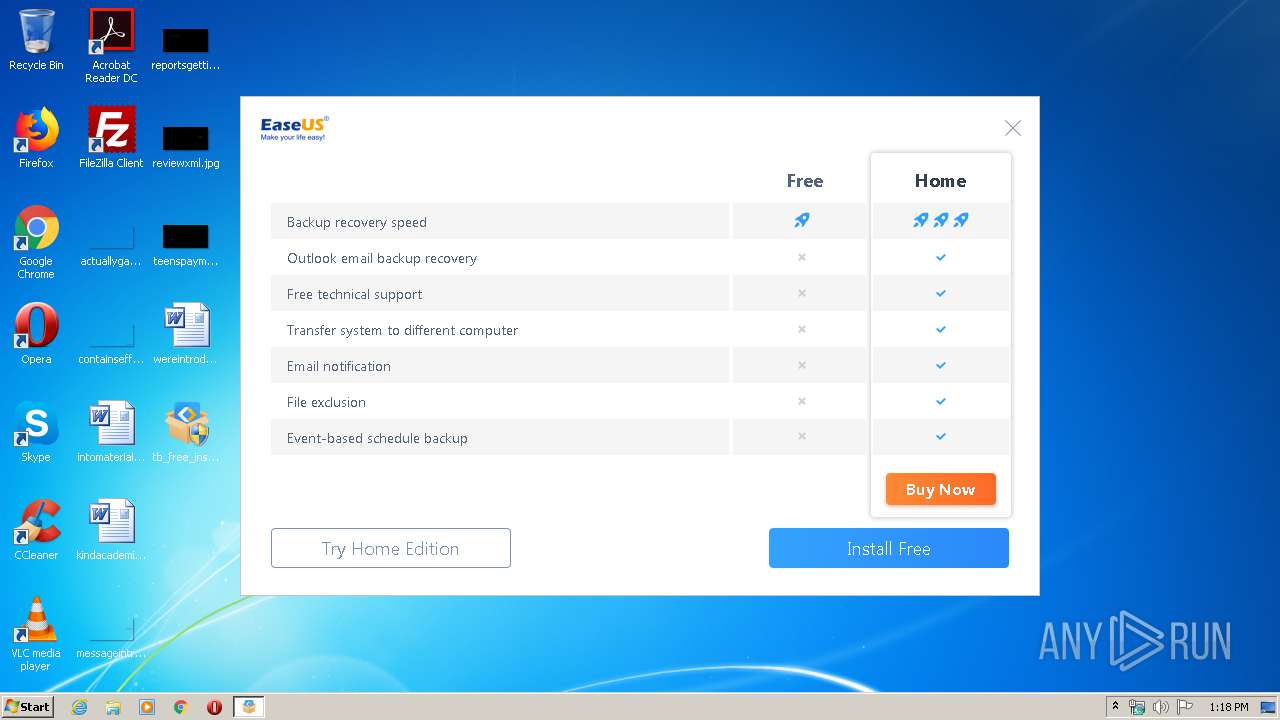Screen dimensions: 1280x720
Task: Show hidden system tray icons arrow
Action: point(1115,707)
